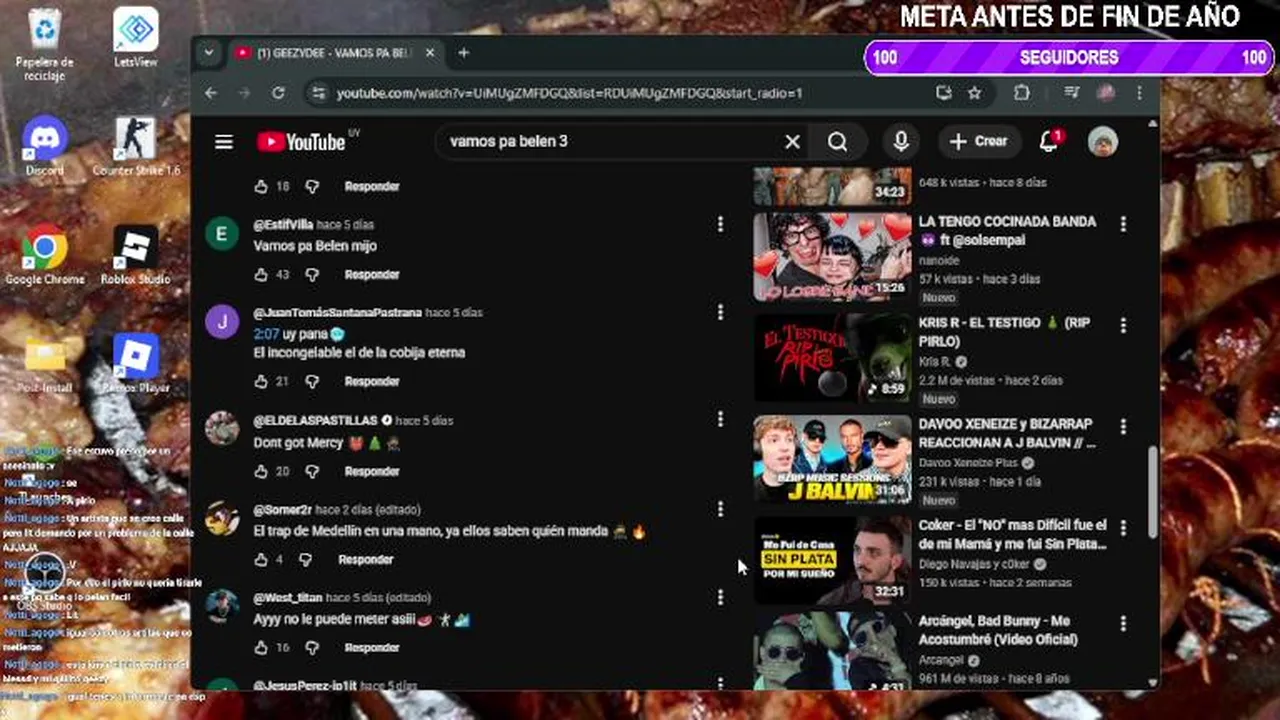Screen dimensions: 1280x720
Task: Open options menu for @ELDELASPASTILLAS comment
Action: pos(720,420)
